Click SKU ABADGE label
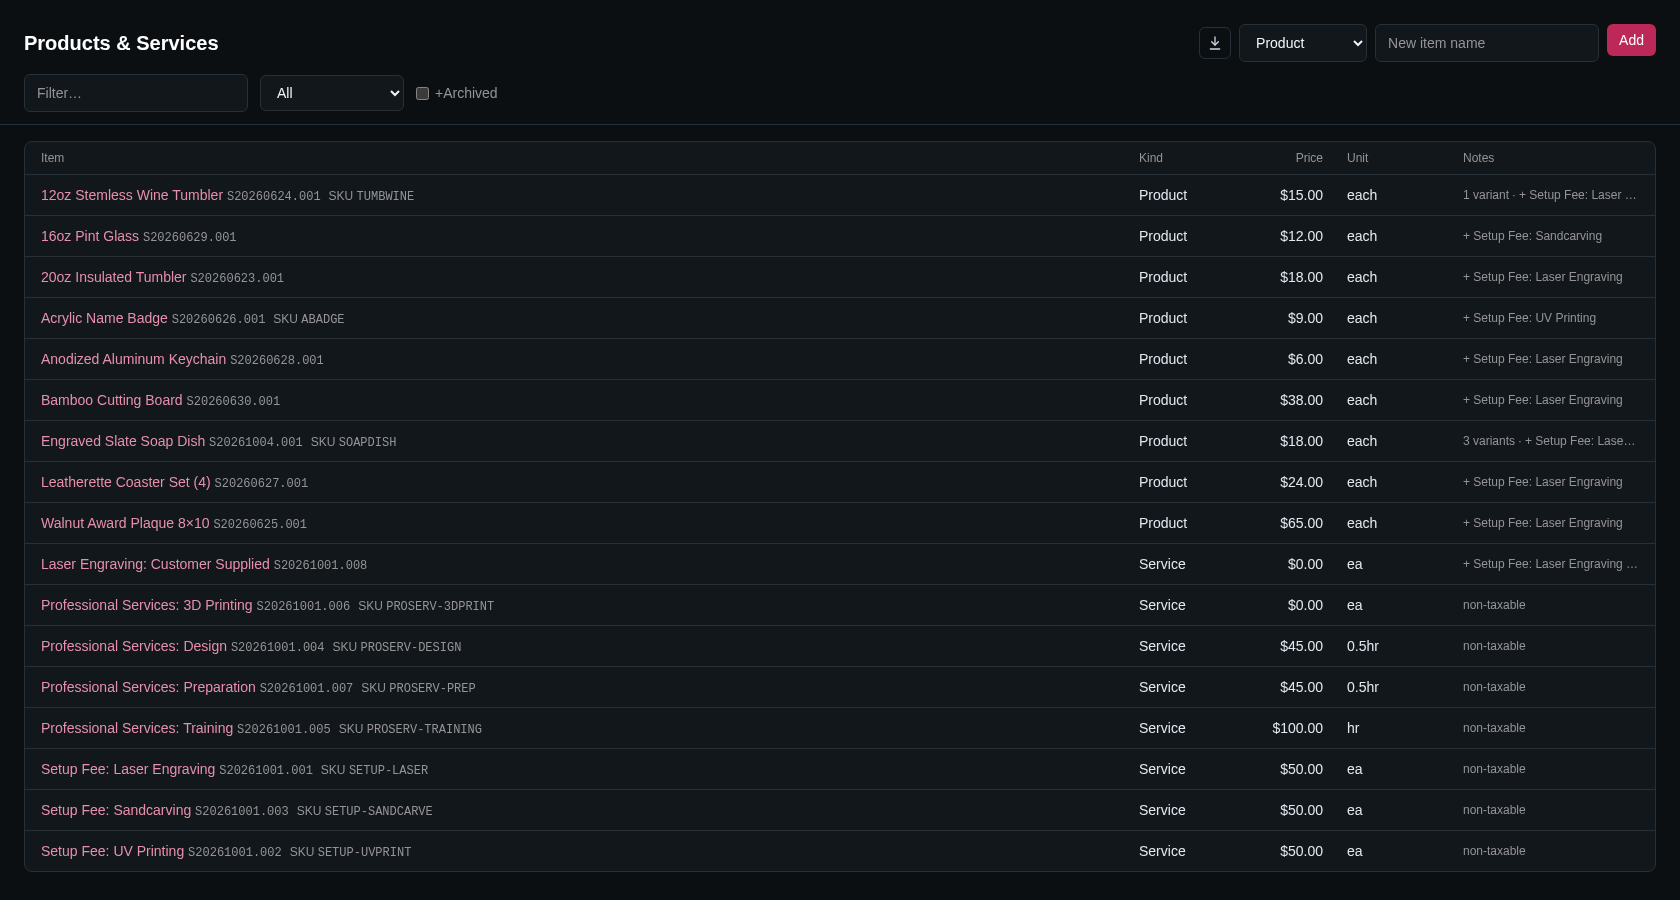This screenshot has height=900, width=1680. pyautogui.click(x=308, y=319)
